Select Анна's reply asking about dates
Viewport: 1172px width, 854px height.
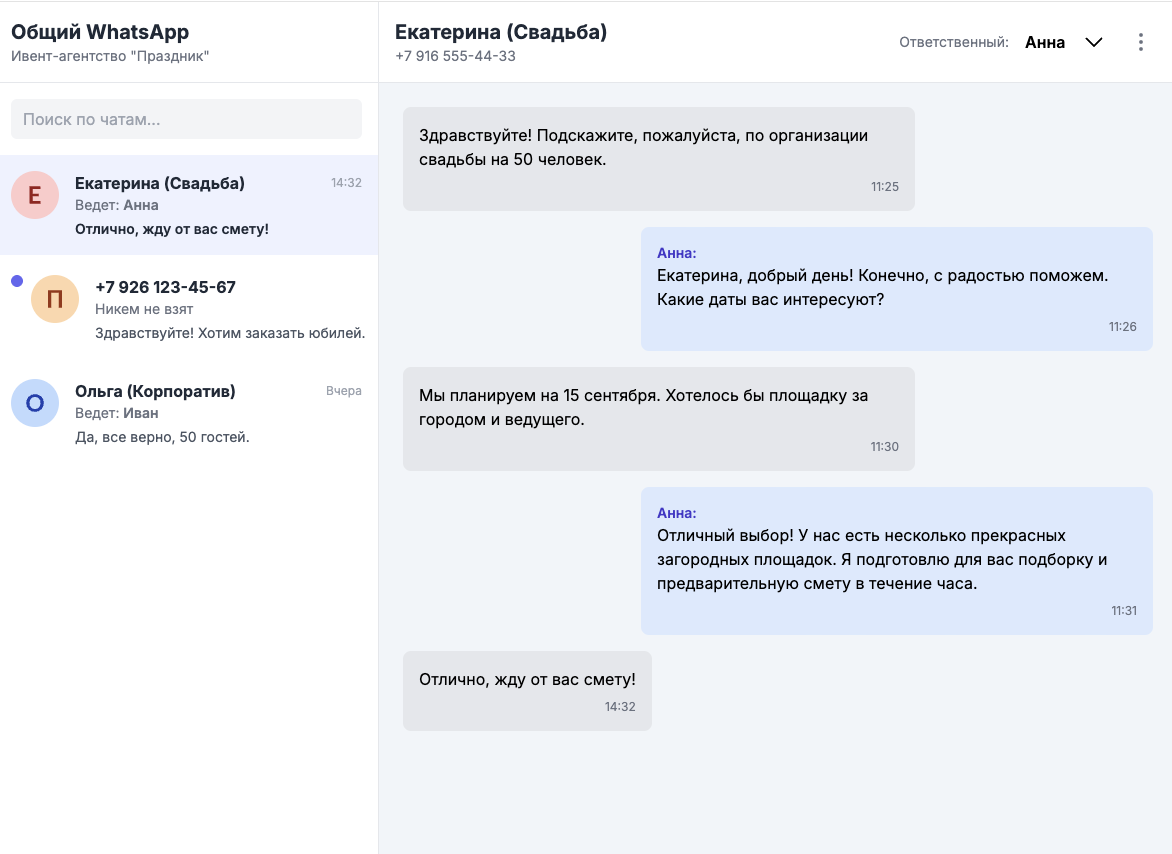[x=896, y=288]
